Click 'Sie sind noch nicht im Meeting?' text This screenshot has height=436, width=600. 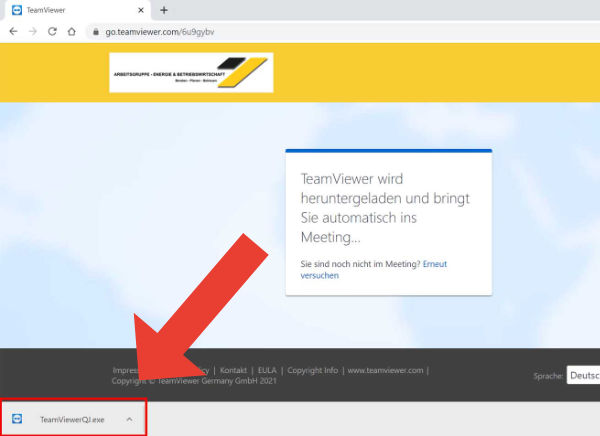point(360,264)
